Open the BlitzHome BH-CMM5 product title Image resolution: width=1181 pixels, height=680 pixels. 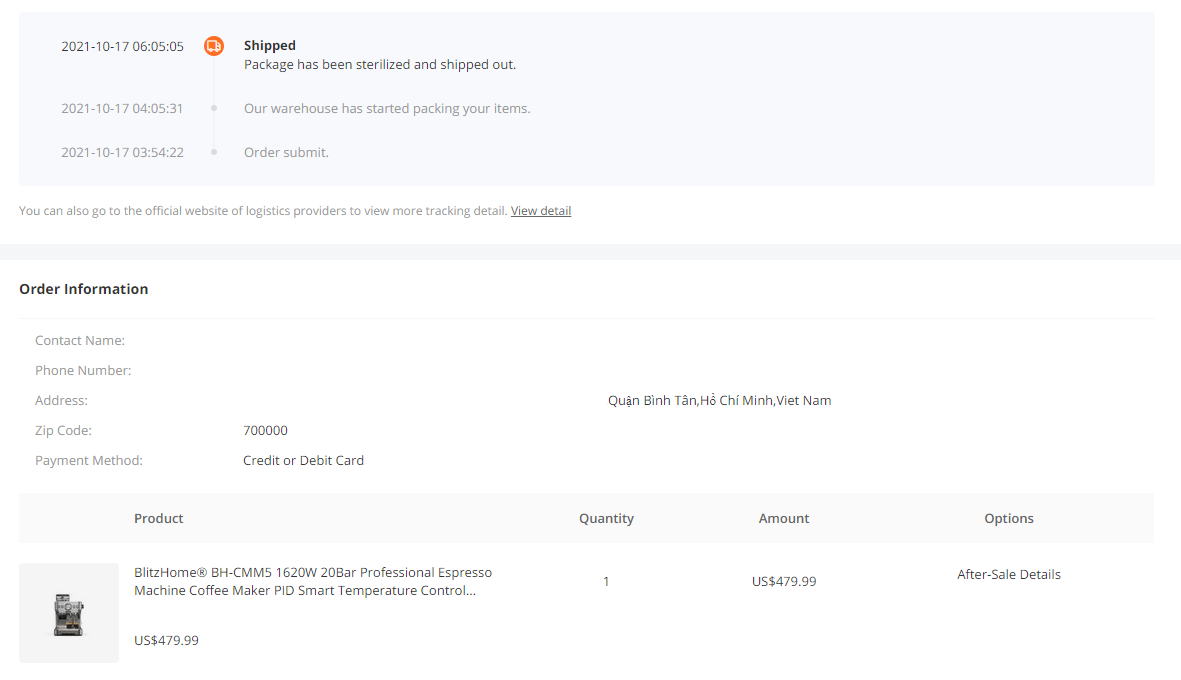[x=313, y=581]
